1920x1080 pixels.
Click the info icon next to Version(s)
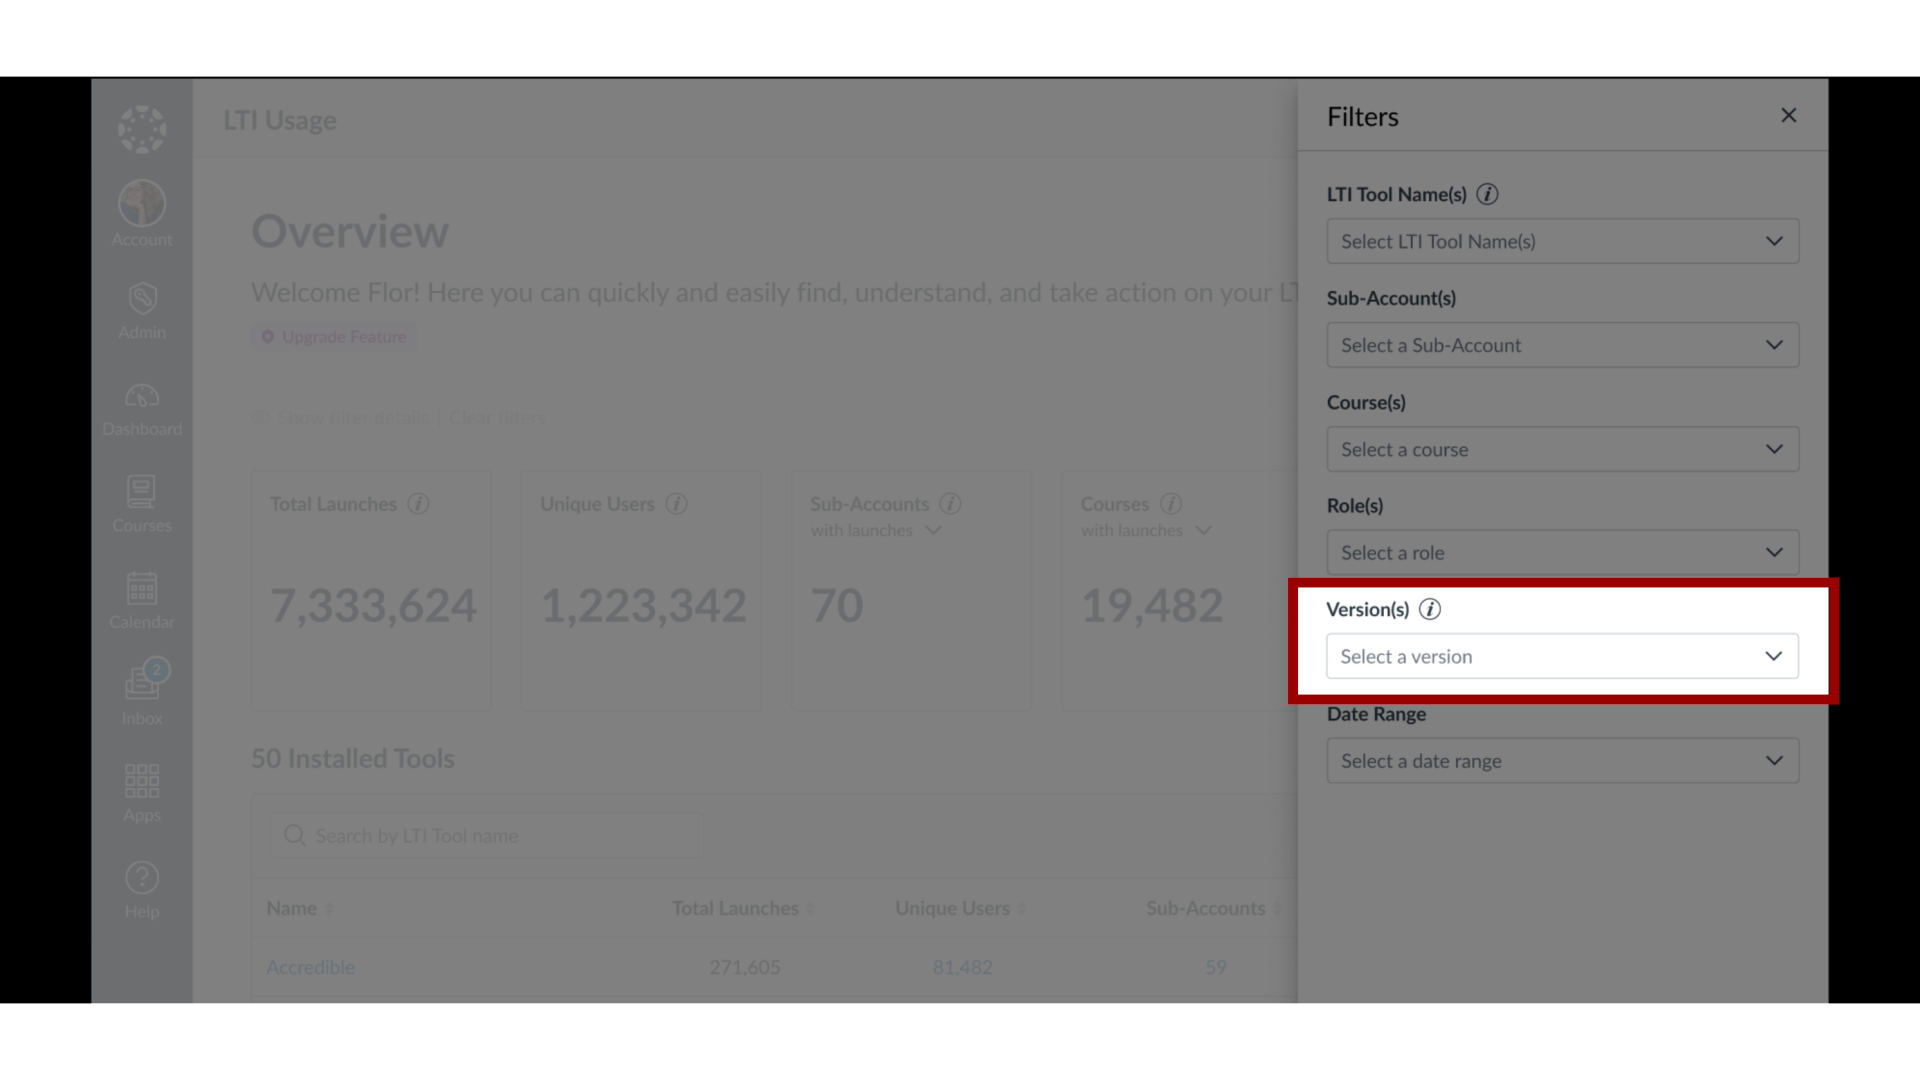pos(1429,608)
